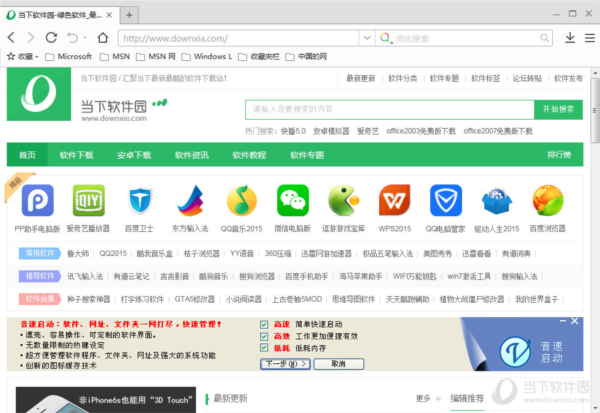The height and width of the screenshot is (413, 600).
Task: Open the 排行榜 link in nav bar
Action: [559, 155]
